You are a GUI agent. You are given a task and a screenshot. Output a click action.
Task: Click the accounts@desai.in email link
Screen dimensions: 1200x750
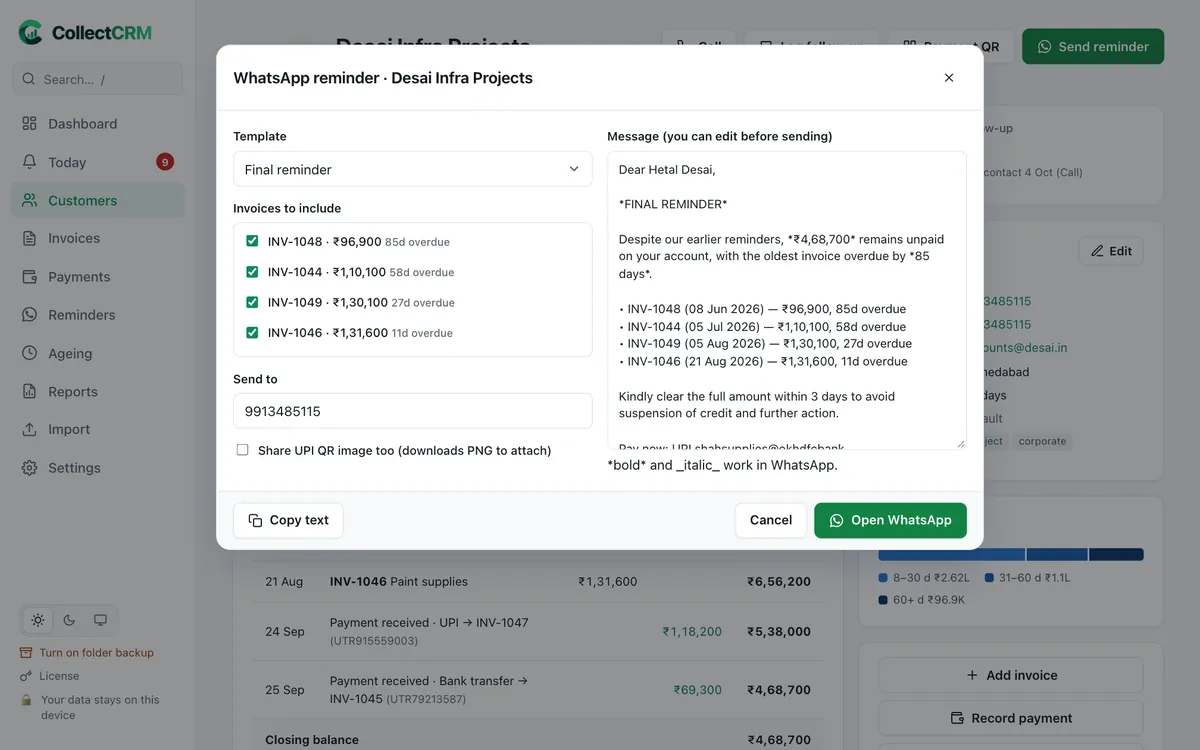click(1025, 348)
